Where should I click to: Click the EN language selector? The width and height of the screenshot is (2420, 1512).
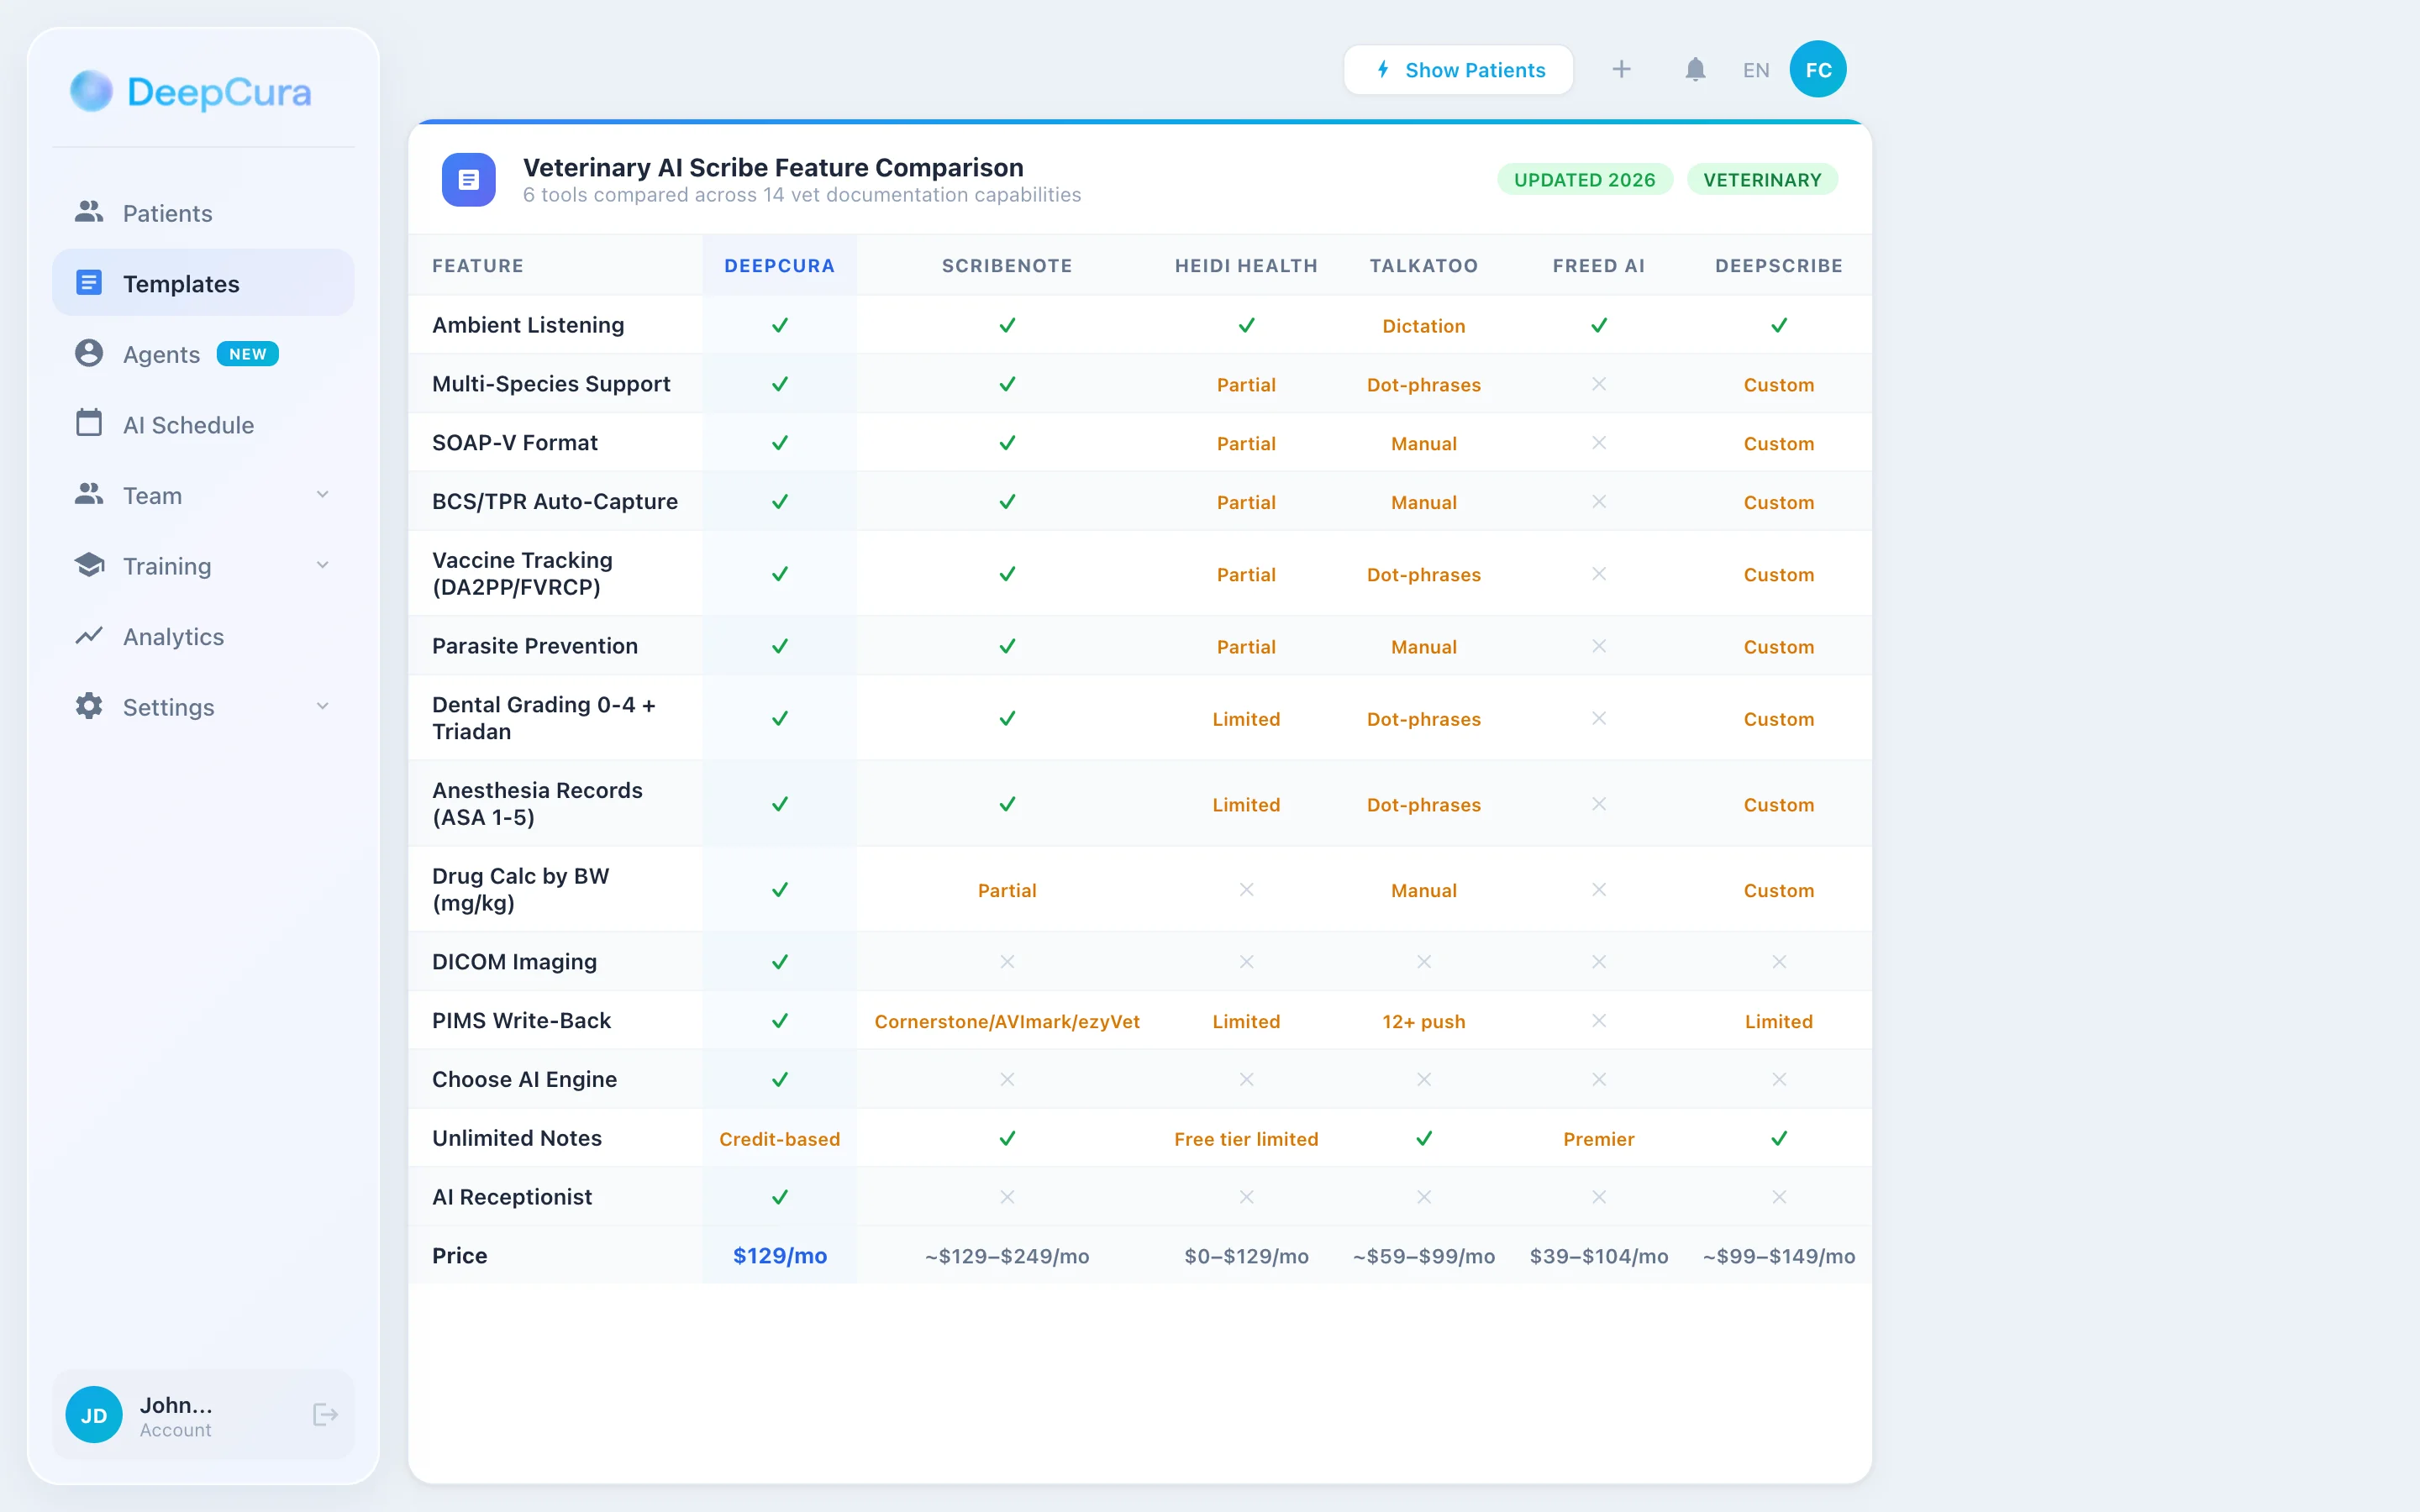(1755, 70)
